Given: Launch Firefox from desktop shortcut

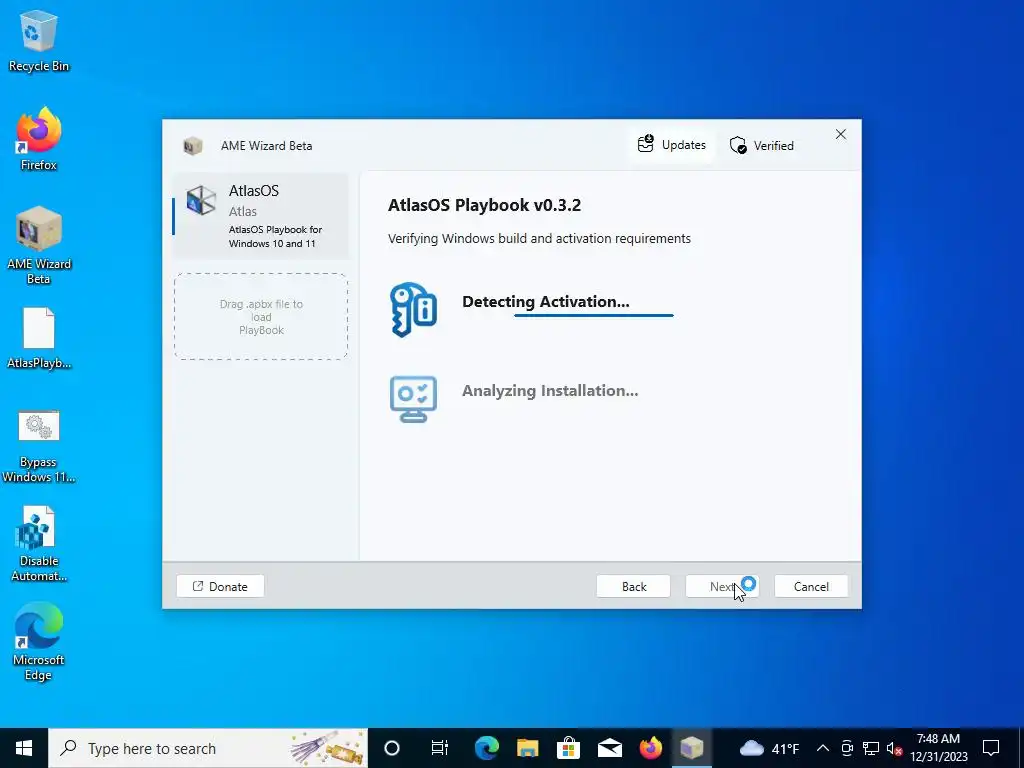Looking at the screenshot, I should click(x=39, y=138).
